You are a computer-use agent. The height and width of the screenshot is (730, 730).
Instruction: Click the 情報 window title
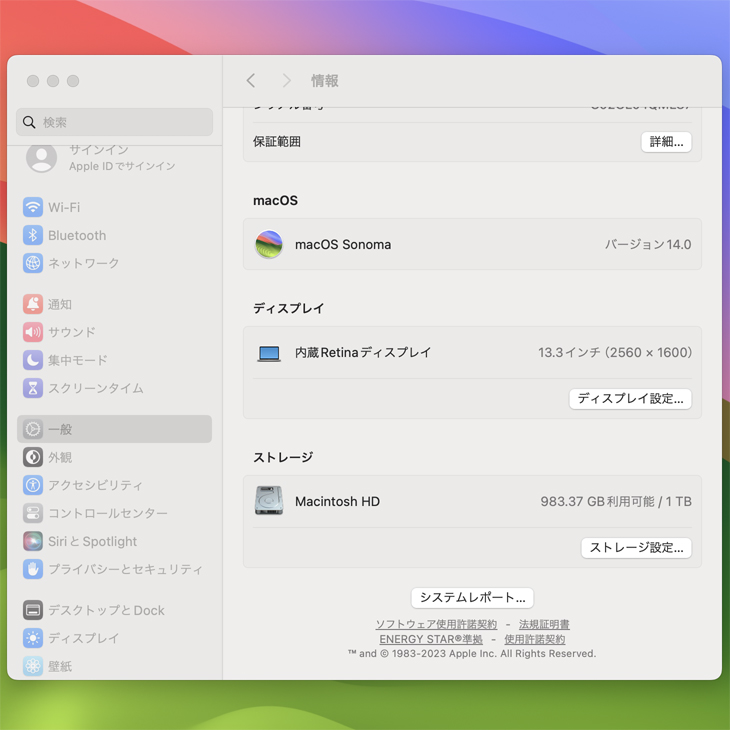coord(325,81)
